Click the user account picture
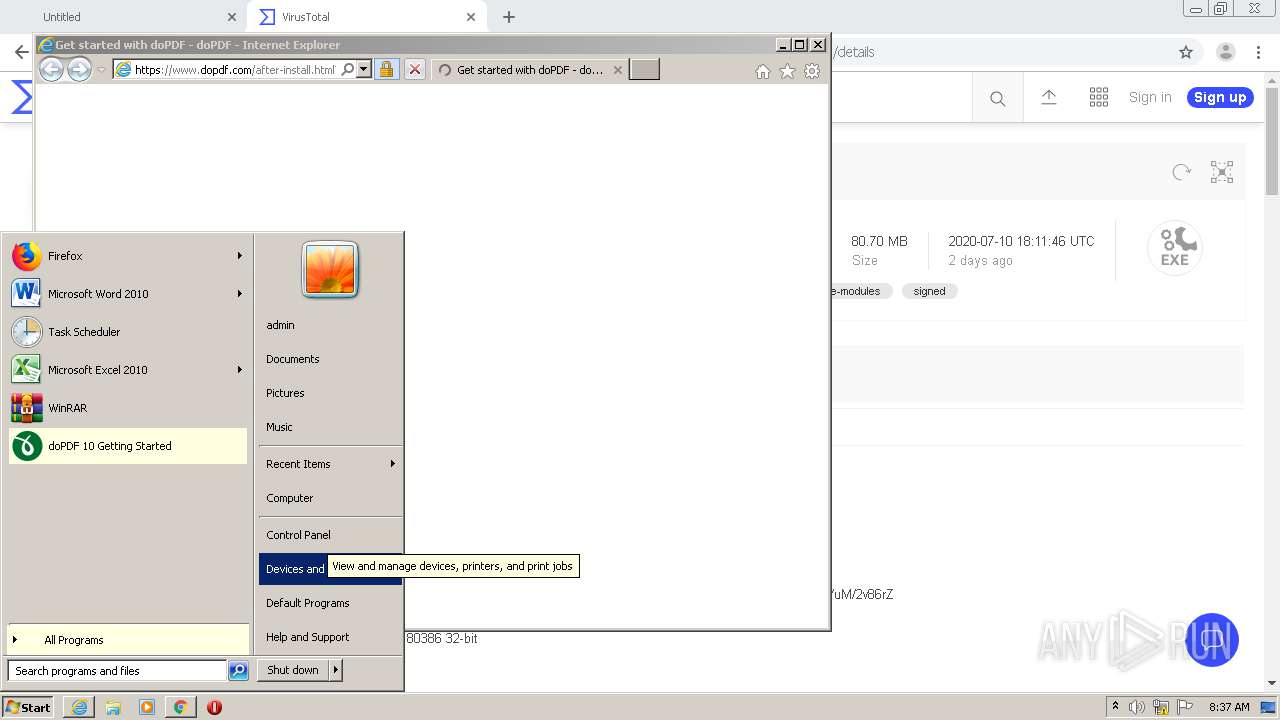Screen dimensions: 1280x720 330,270
